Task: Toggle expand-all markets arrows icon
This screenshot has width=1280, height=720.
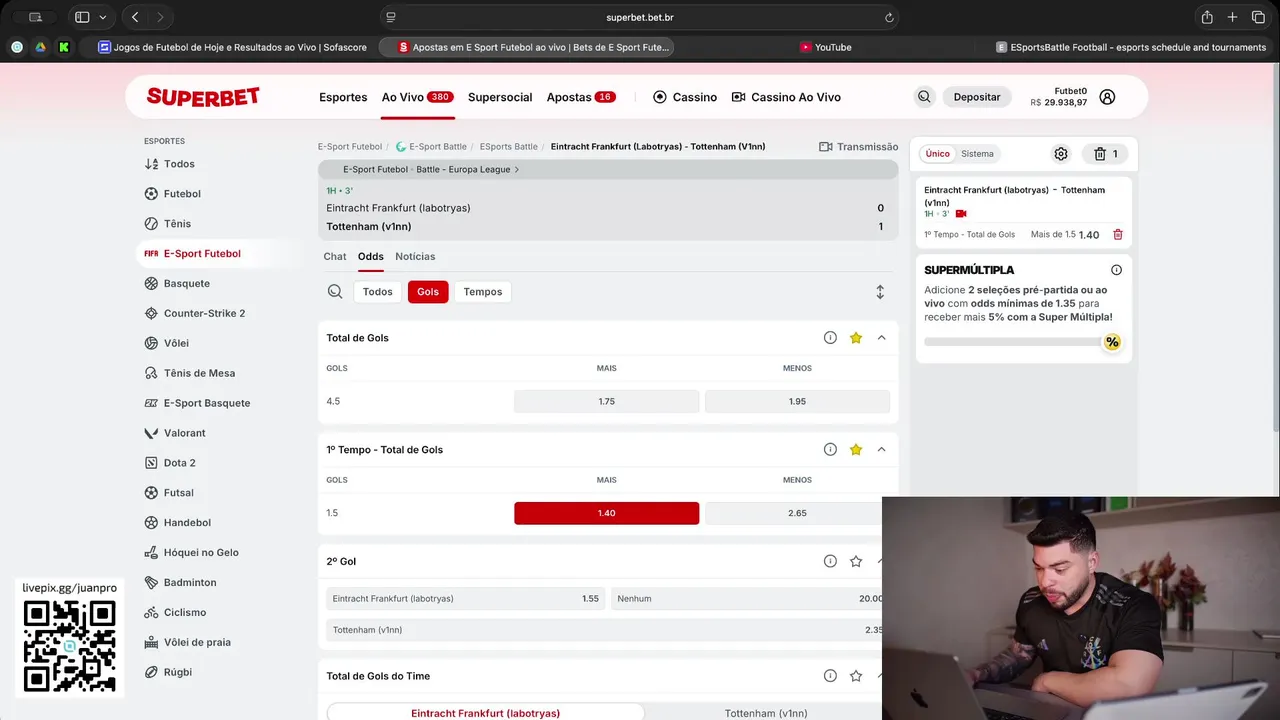Action: coord(880,292)
